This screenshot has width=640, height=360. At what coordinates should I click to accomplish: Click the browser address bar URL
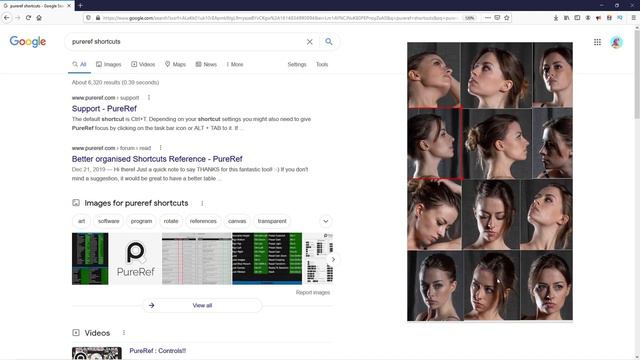(x=280, y=18)
